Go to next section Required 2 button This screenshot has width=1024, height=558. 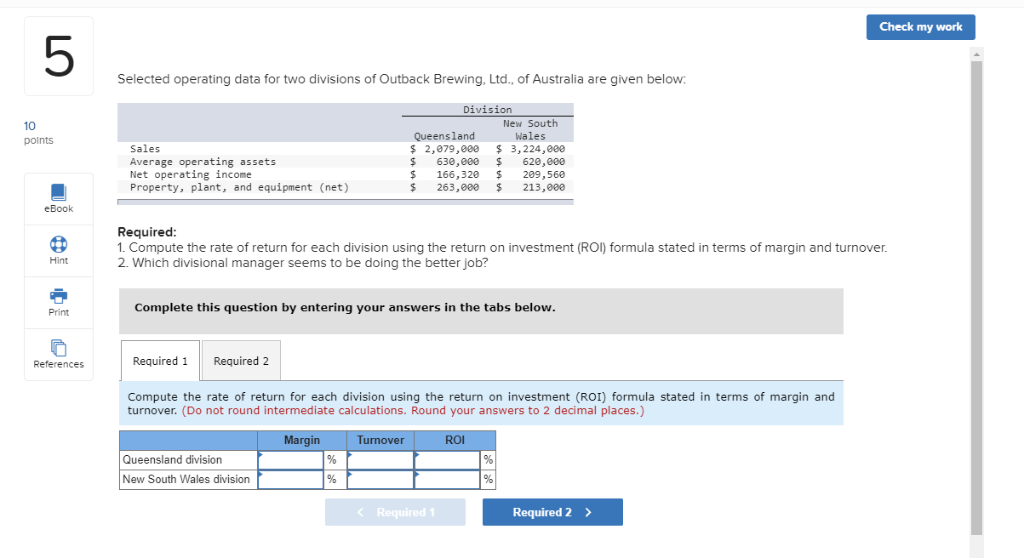click(552, 512)
